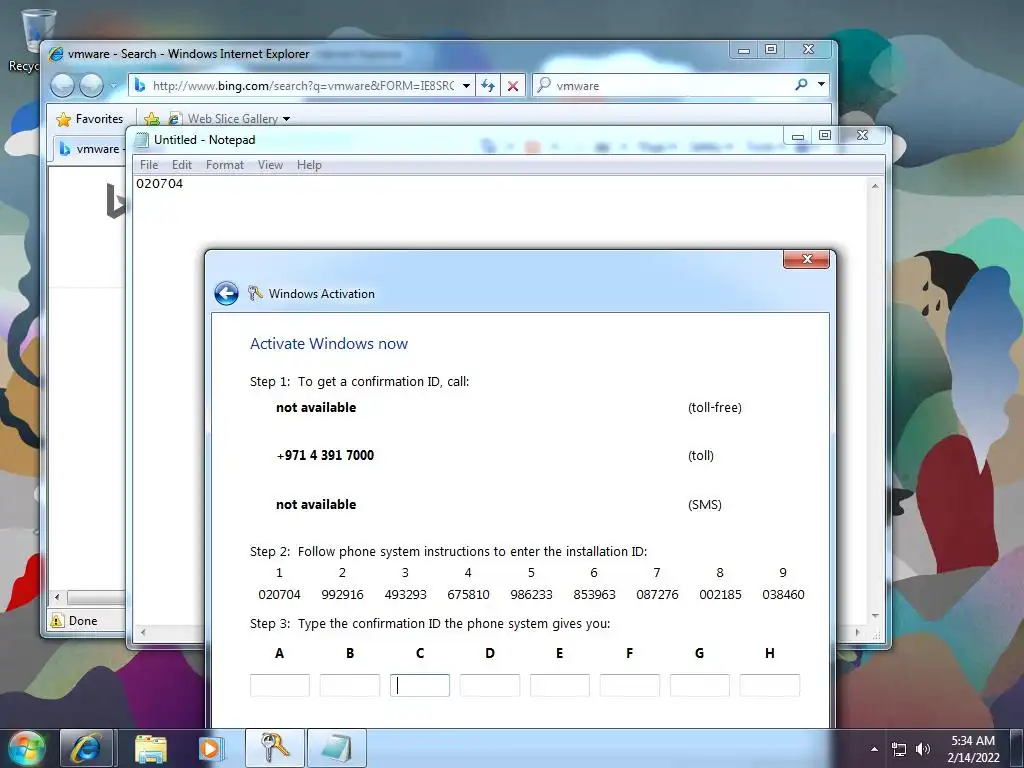The width and height of the screenshot is (1024, 768).
Task: Click the IE Refresh button
Action: [x=488, y=86]
